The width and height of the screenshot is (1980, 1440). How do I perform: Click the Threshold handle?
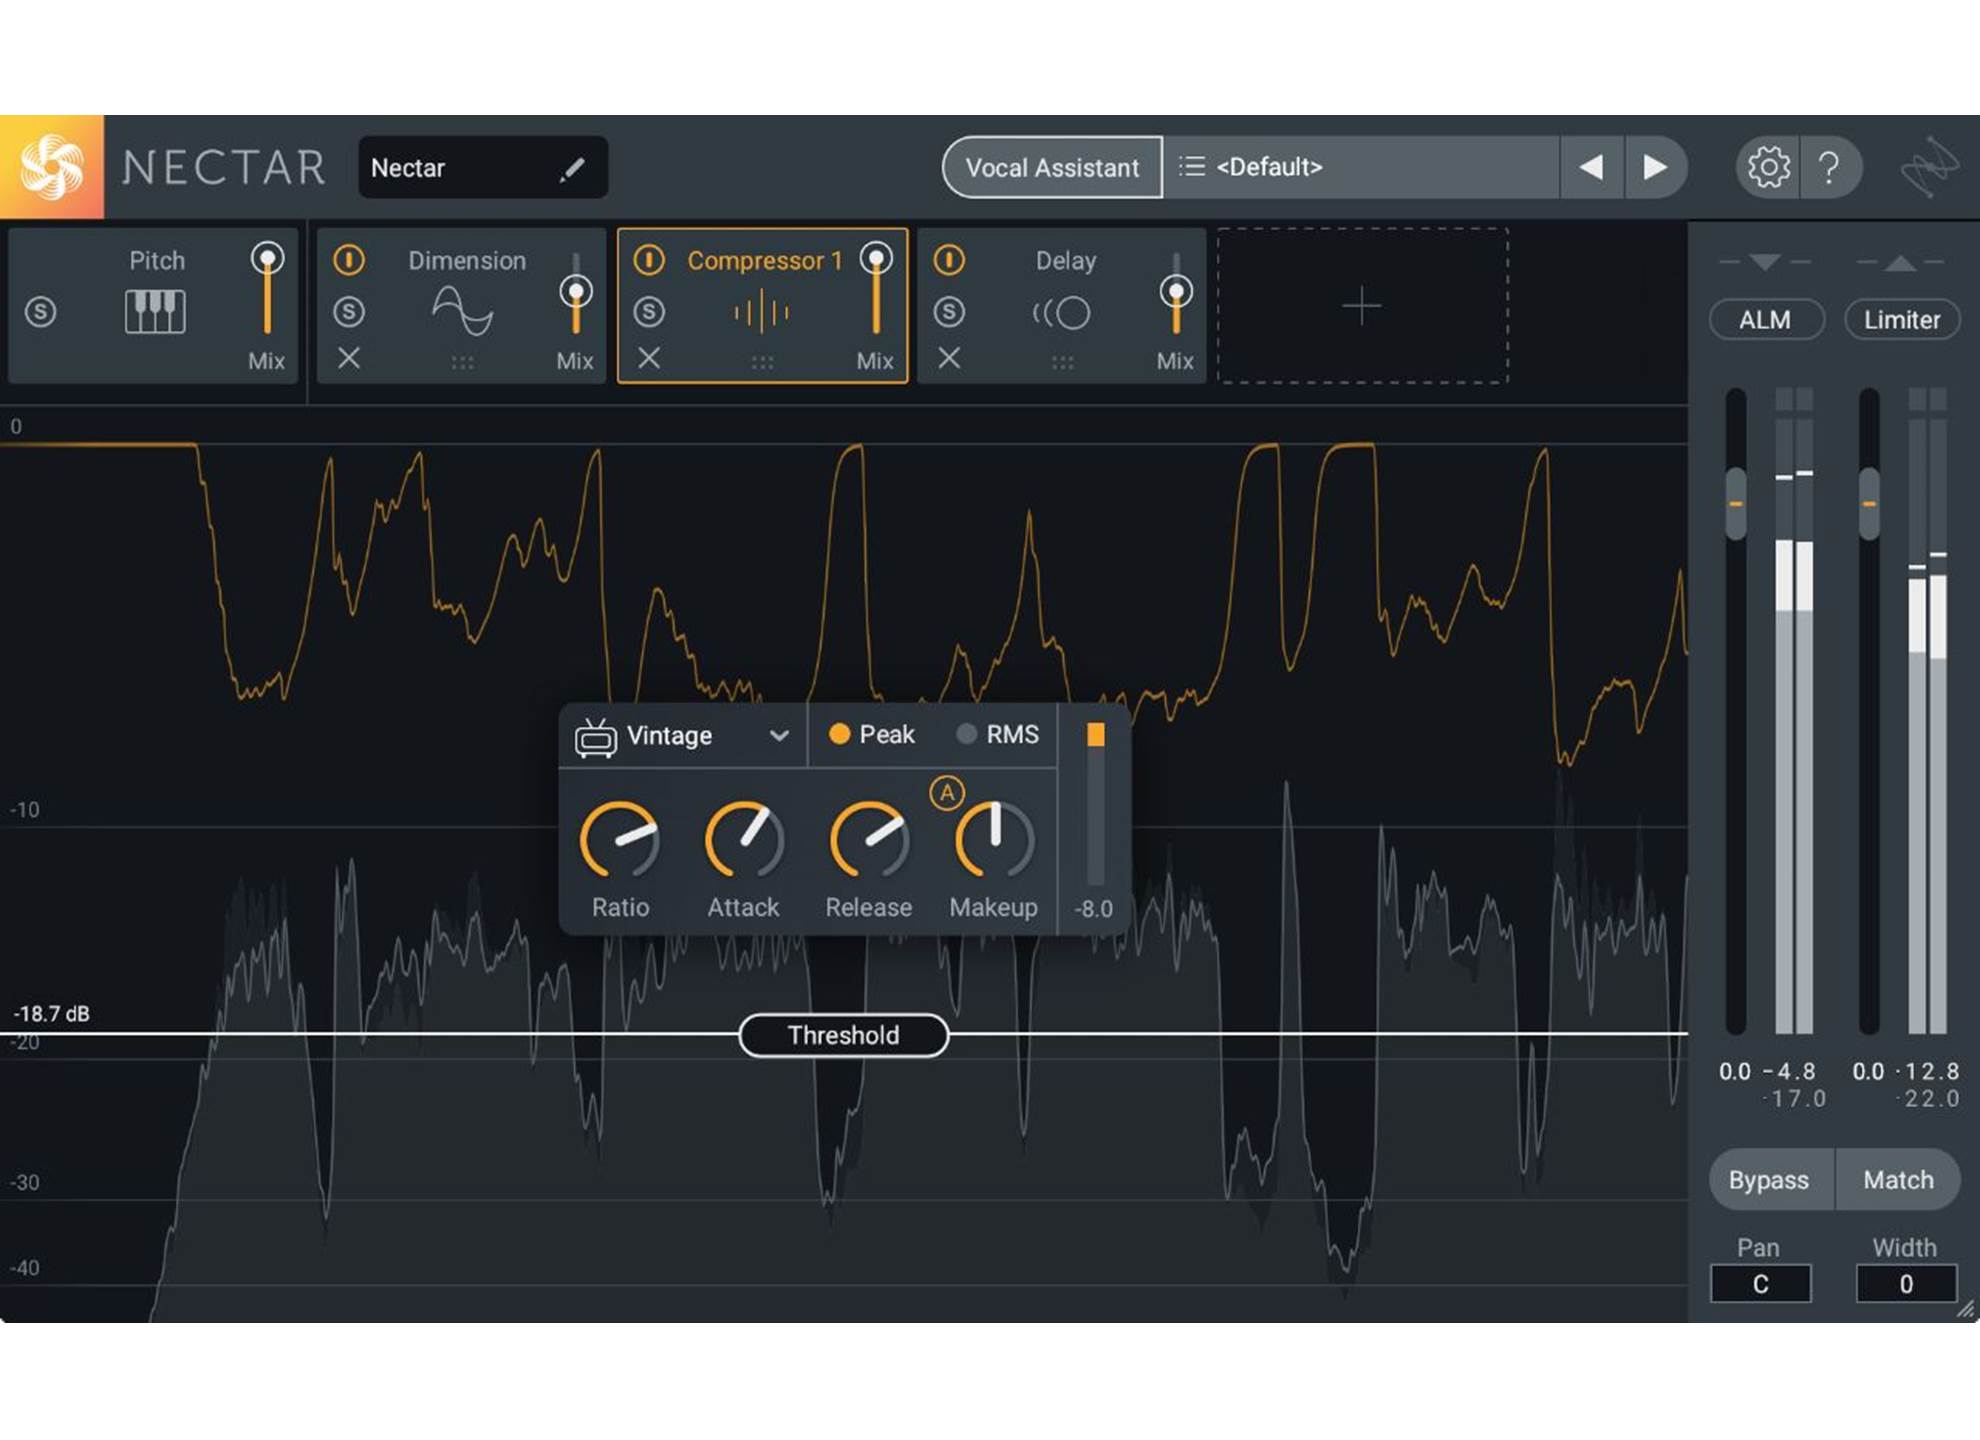click(843, 1035)
